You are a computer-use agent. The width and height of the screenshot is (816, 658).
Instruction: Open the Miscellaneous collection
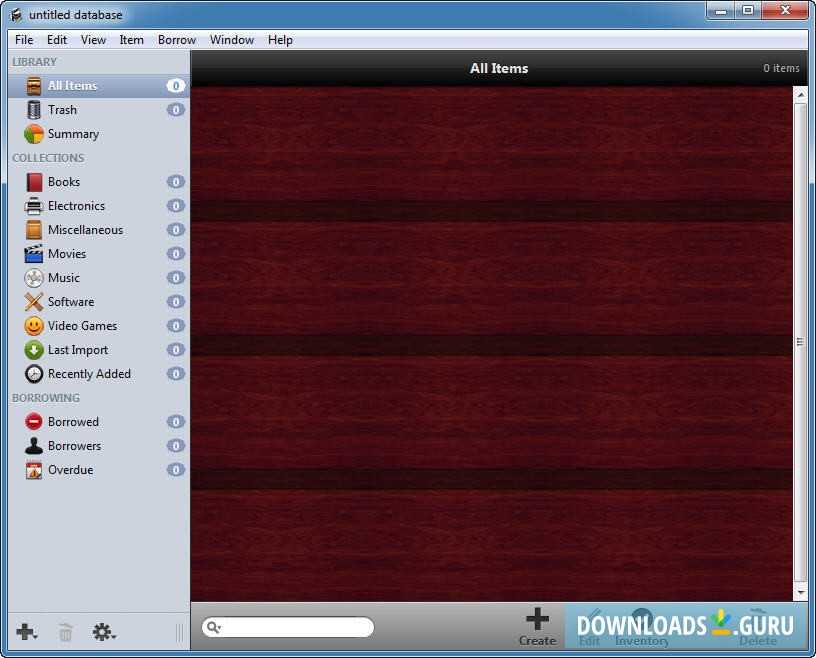(x=89, y=230)
